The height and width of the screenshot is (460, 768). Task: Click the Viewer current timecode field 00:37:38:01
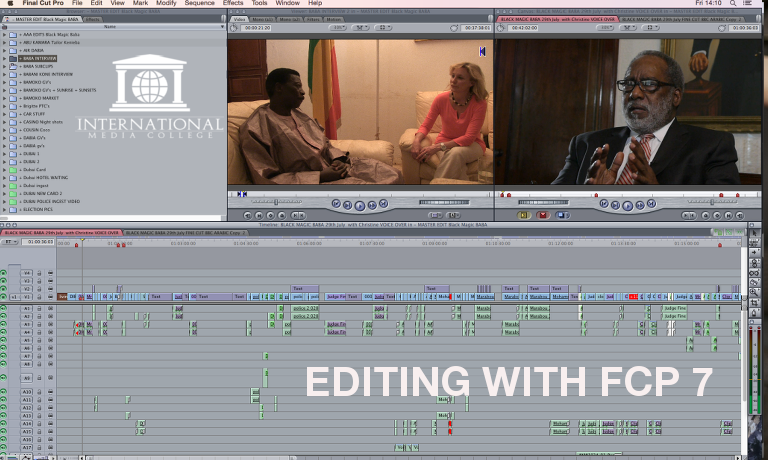(x=477, y=28)
